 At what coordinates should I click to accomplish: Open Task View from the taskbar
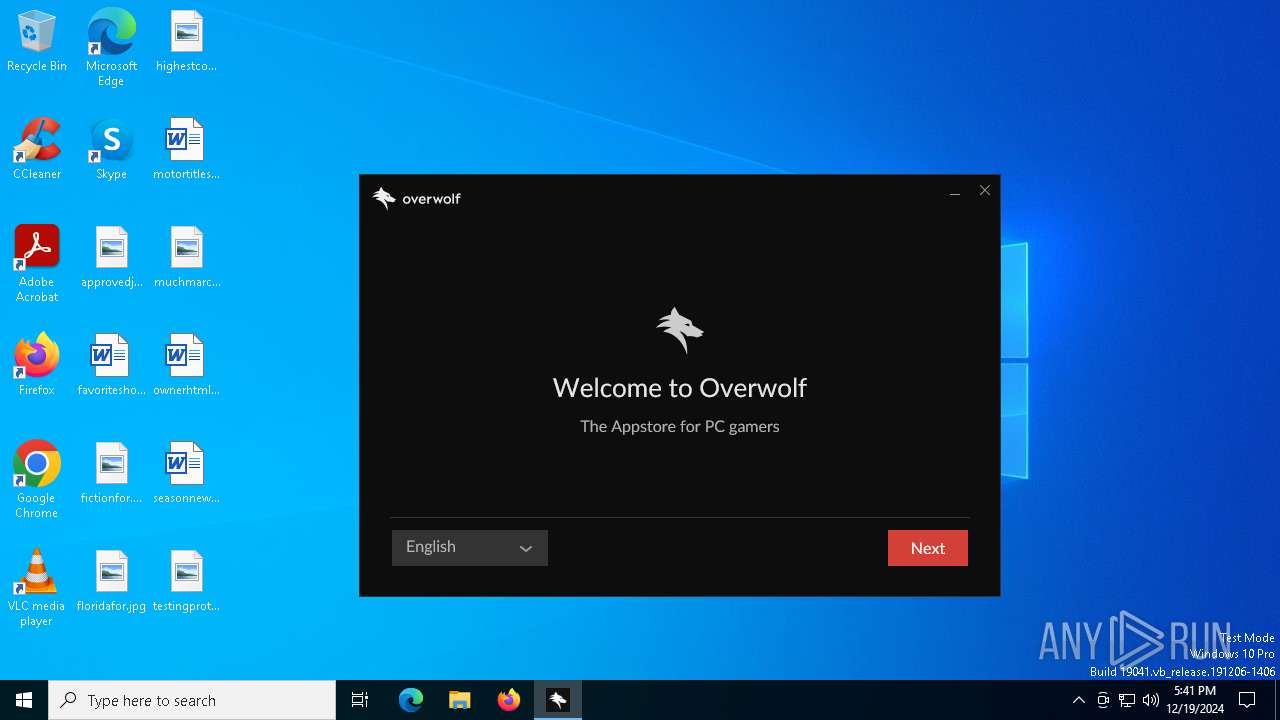360,700
